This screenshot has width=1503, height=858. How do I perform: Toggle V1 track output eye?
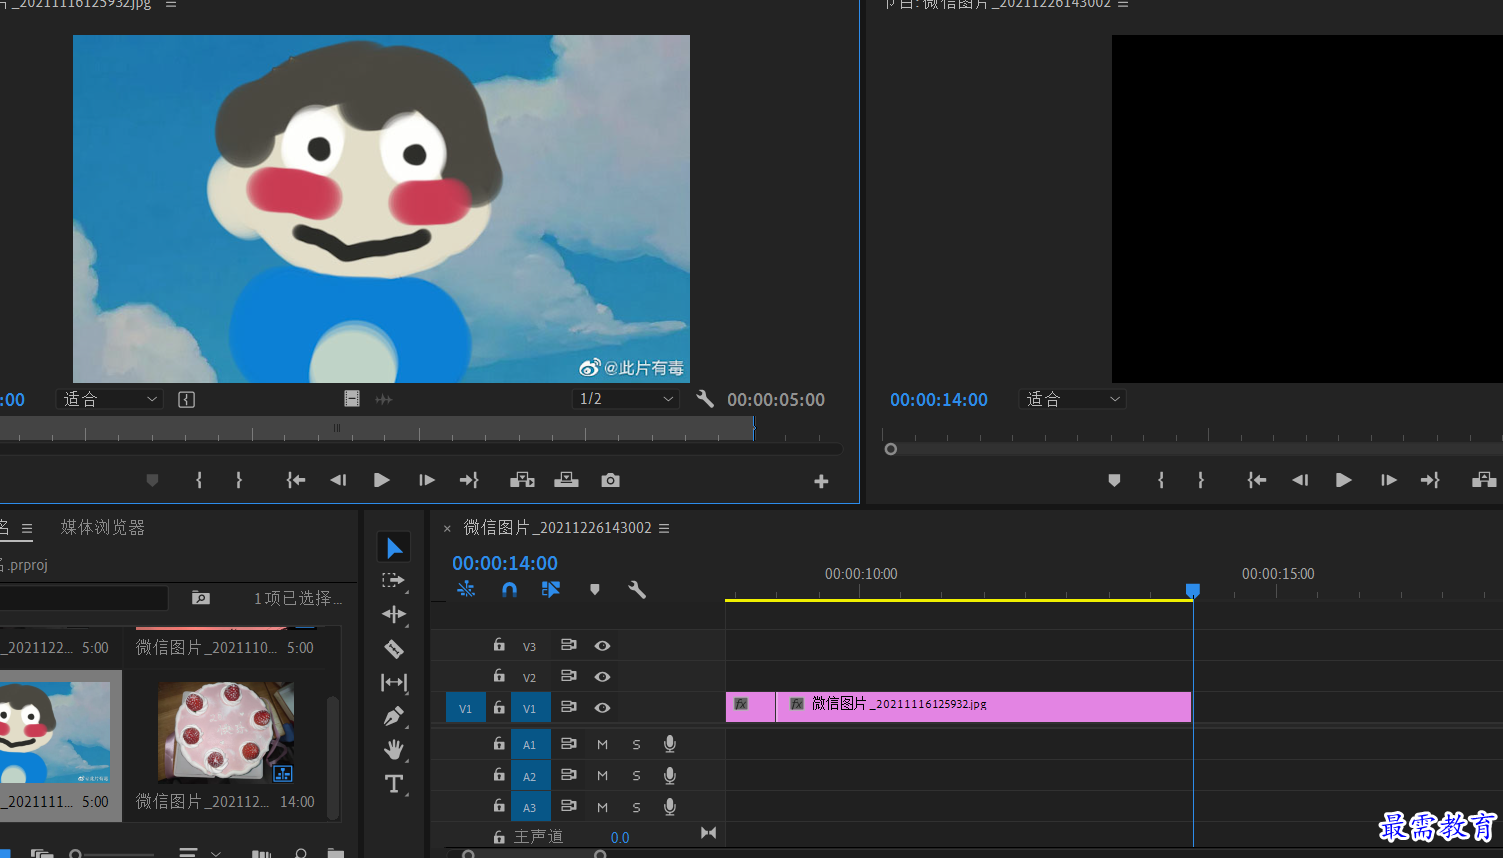tap(602, 708)
